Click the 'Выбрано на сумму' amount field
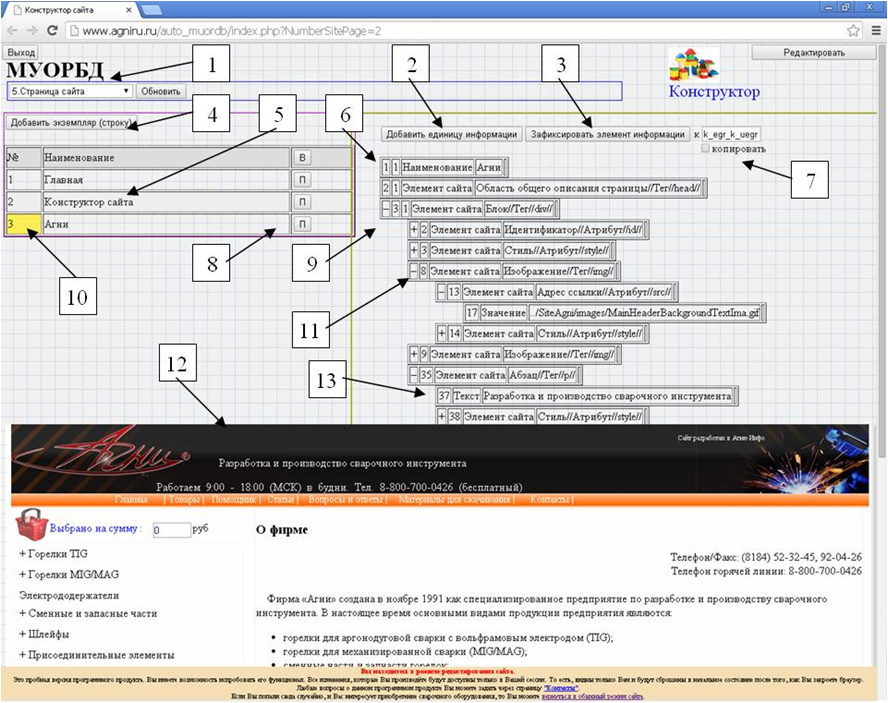 (x=172, y=530)
